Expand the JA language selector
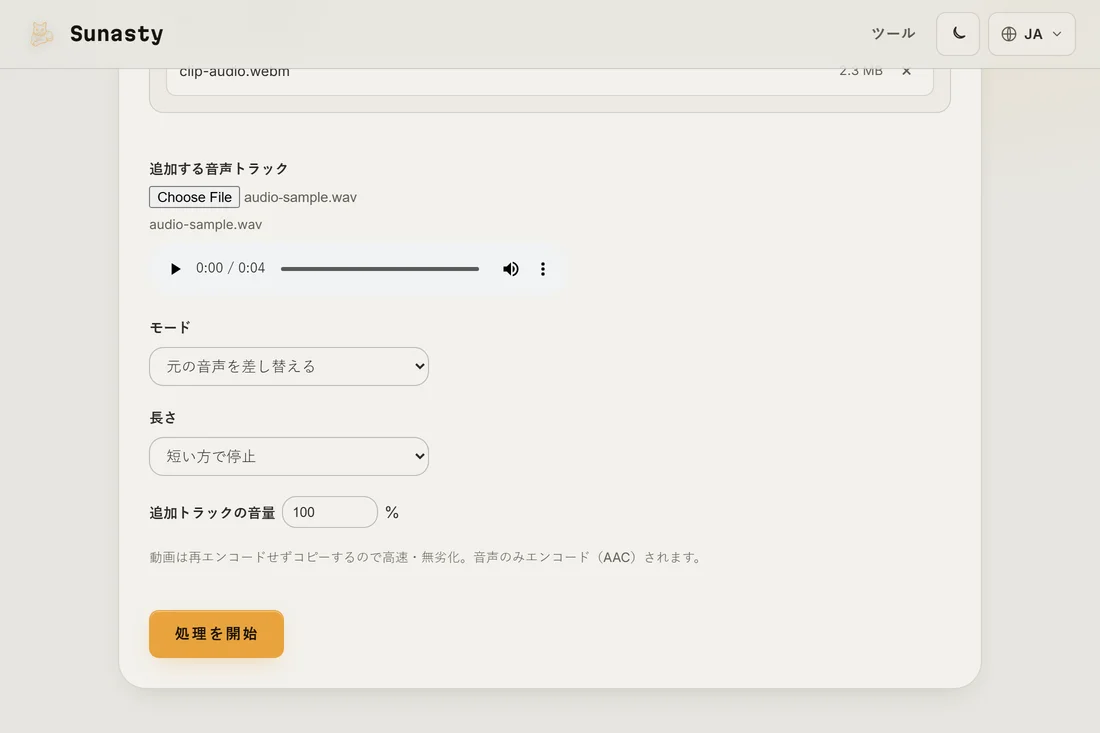 pos(1031,34)
